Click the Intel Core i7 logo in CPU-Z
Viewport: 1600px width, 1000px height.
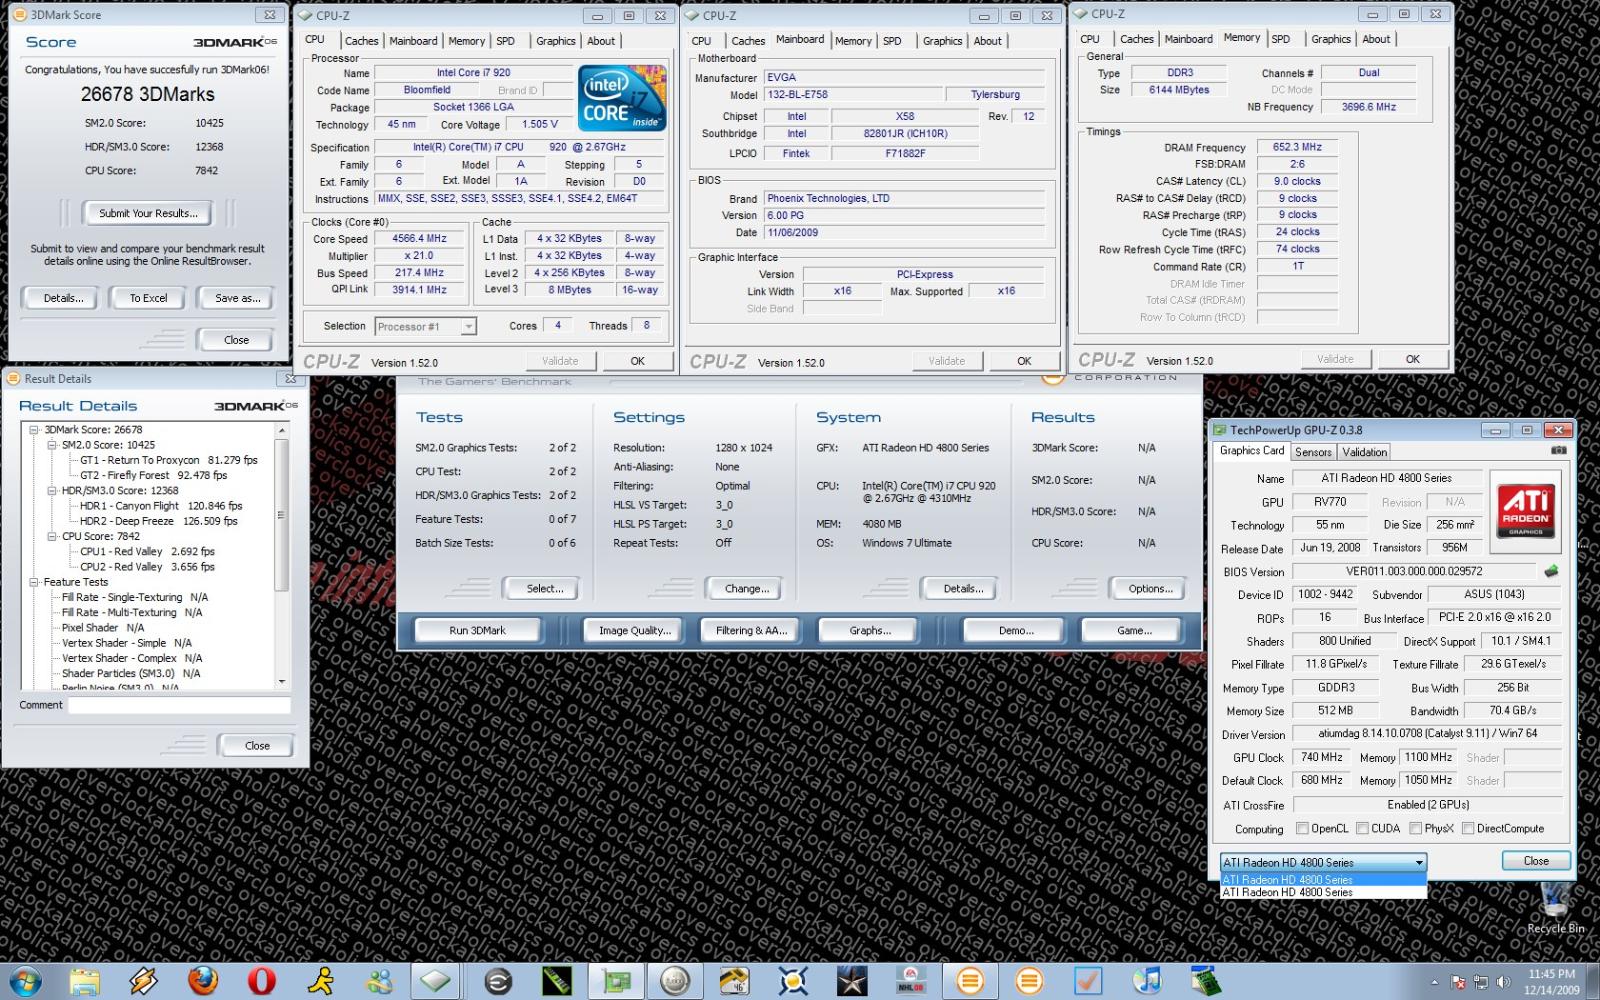pyautogui.click(x=622, y=97)
